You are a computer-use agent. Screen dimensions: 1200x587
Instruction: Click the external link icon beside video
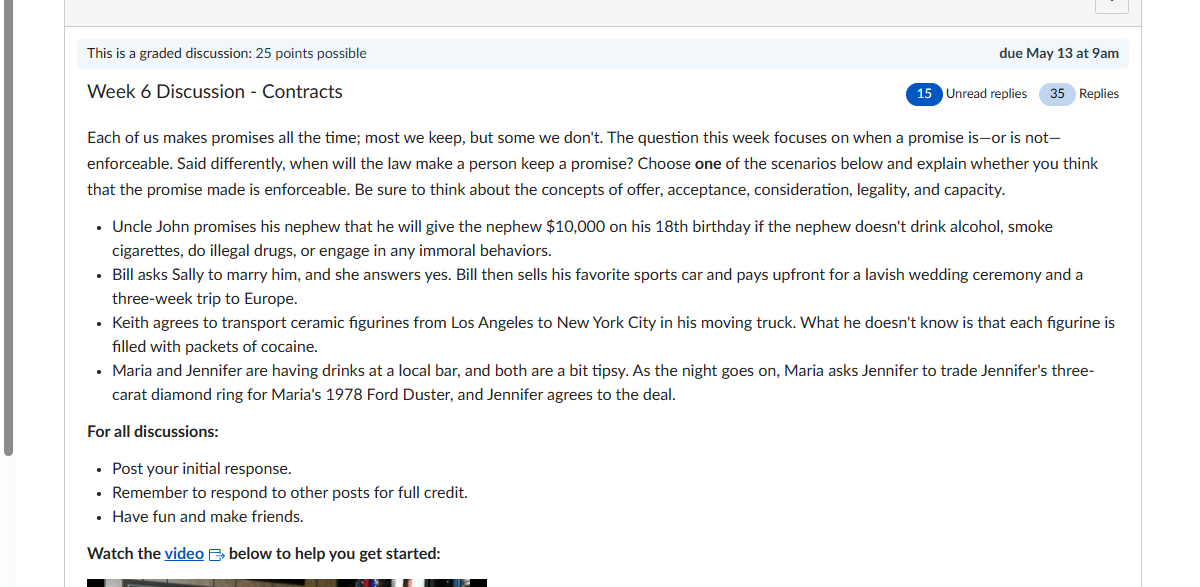tap(217, 554)
